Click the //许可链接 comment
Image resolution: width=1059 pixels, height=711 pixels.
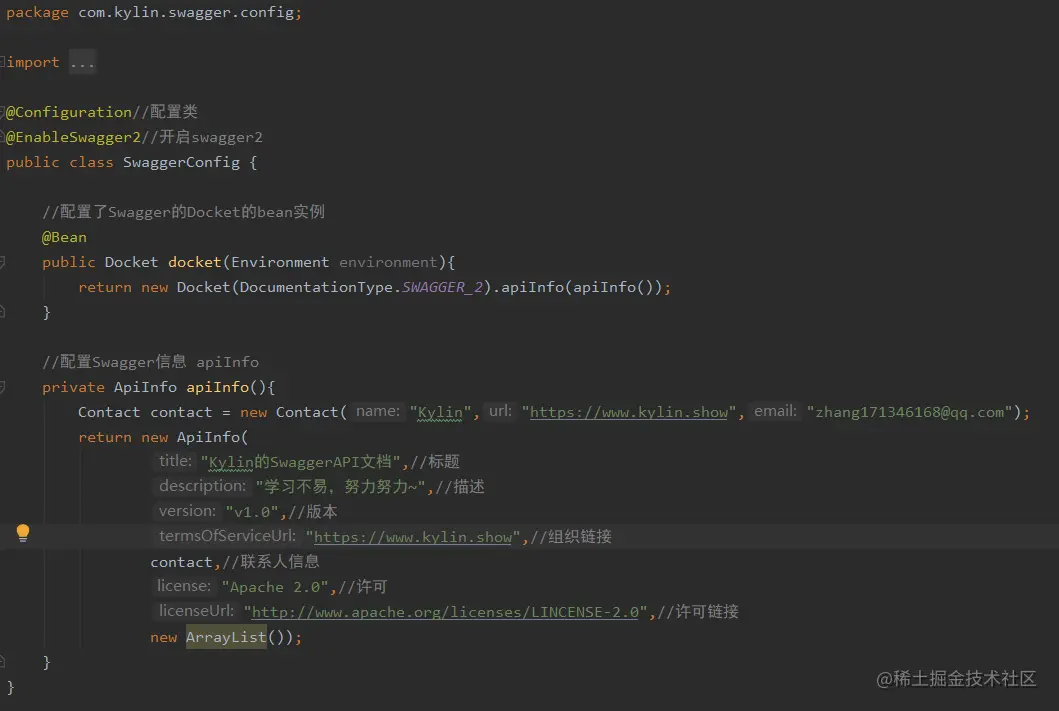[x=698, y=612]
